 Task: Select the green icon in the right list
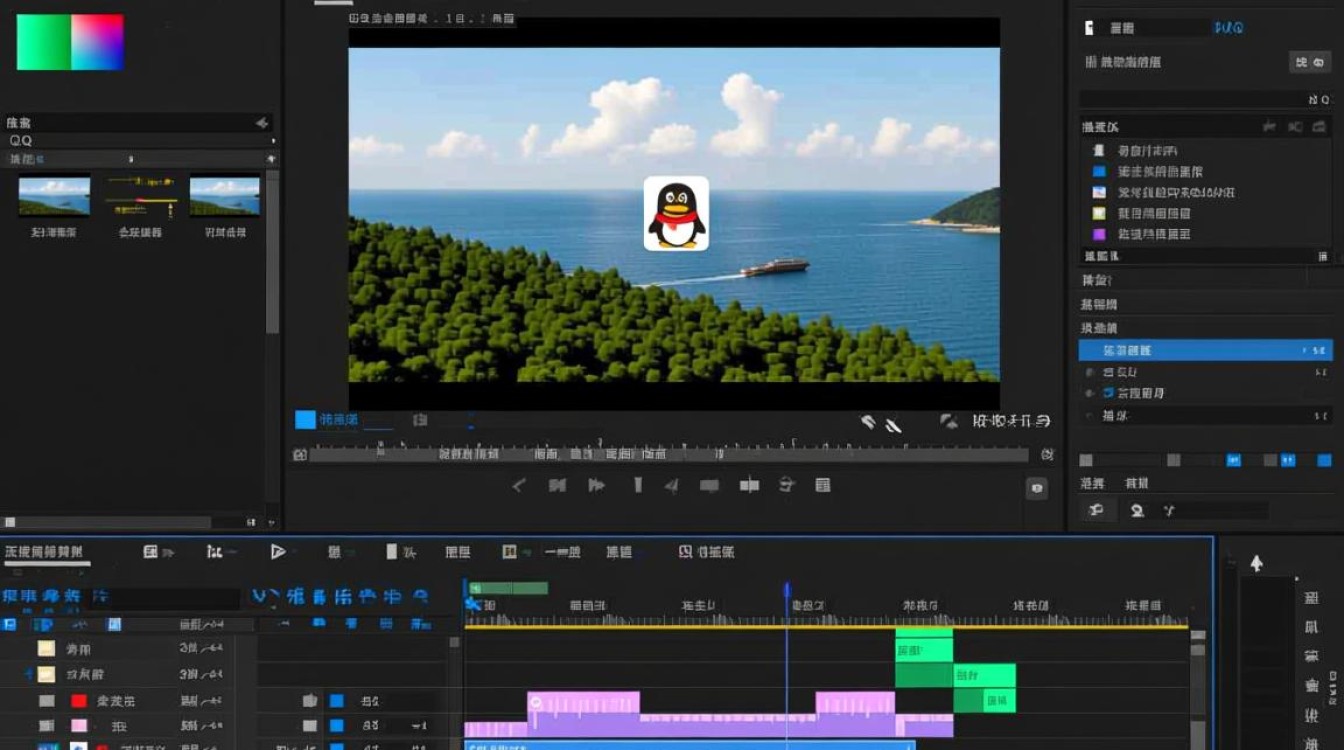click(1099, 213)
